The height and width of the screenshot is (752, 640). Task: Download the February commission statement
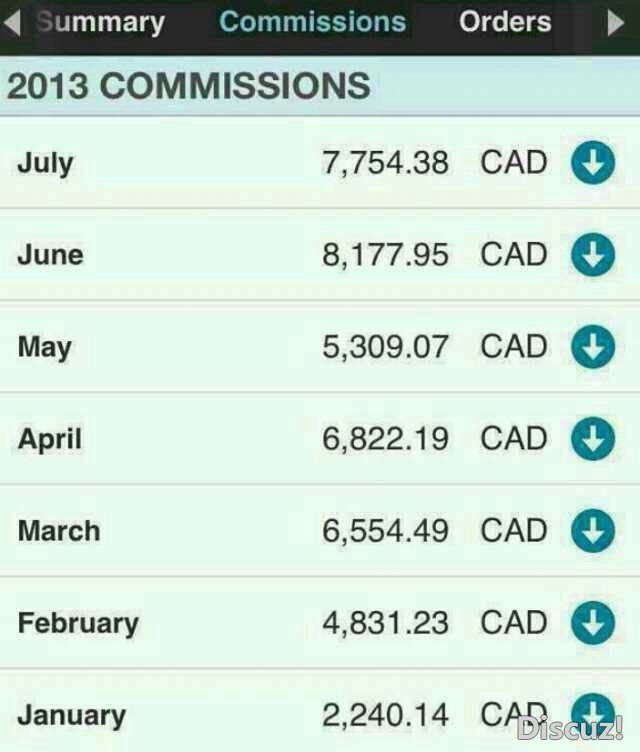tap(593, 623)
